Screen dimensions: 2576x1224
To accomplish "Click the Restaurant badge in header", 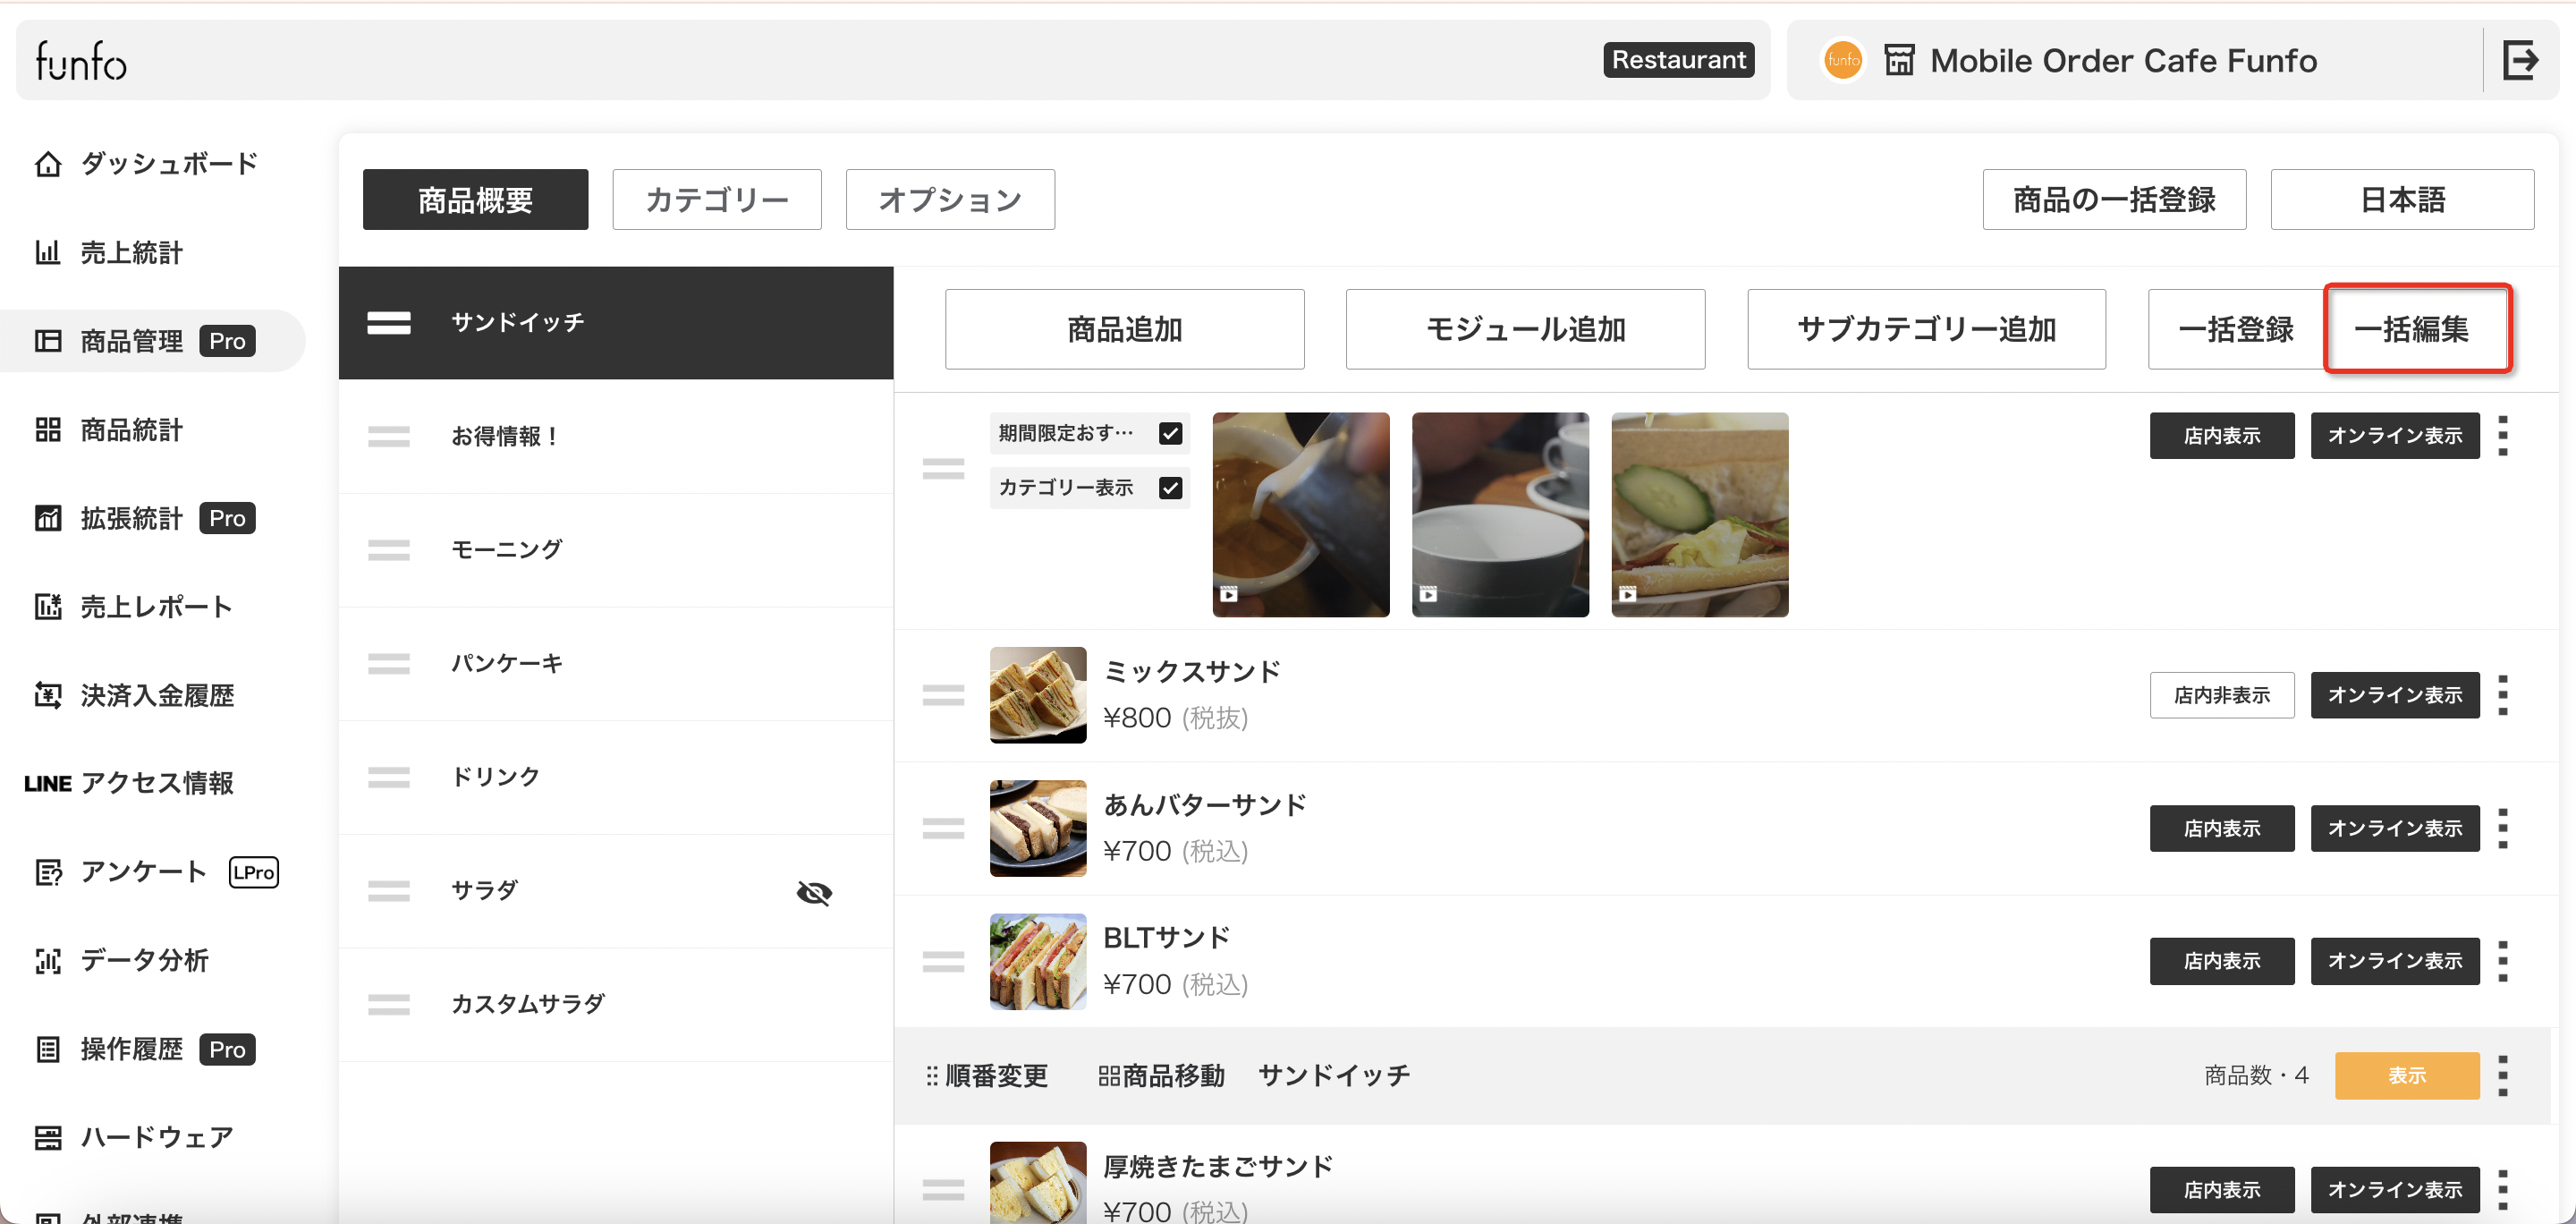I will 1678,60.
